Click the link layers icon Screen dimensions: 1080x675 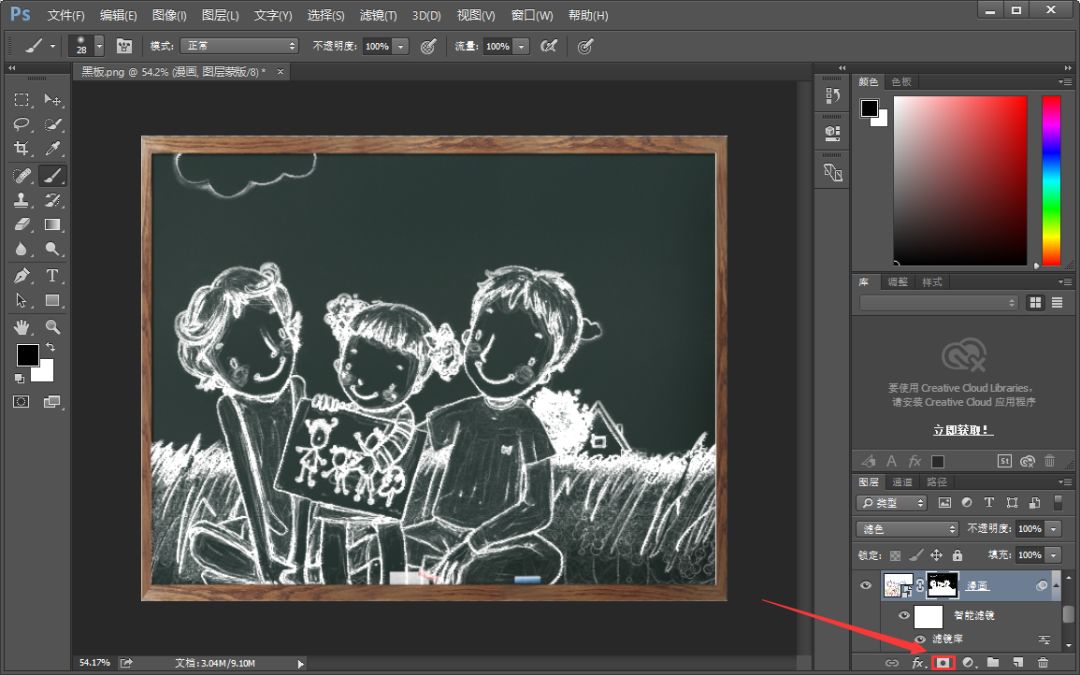pyautogui.click(x=892, y=663)
